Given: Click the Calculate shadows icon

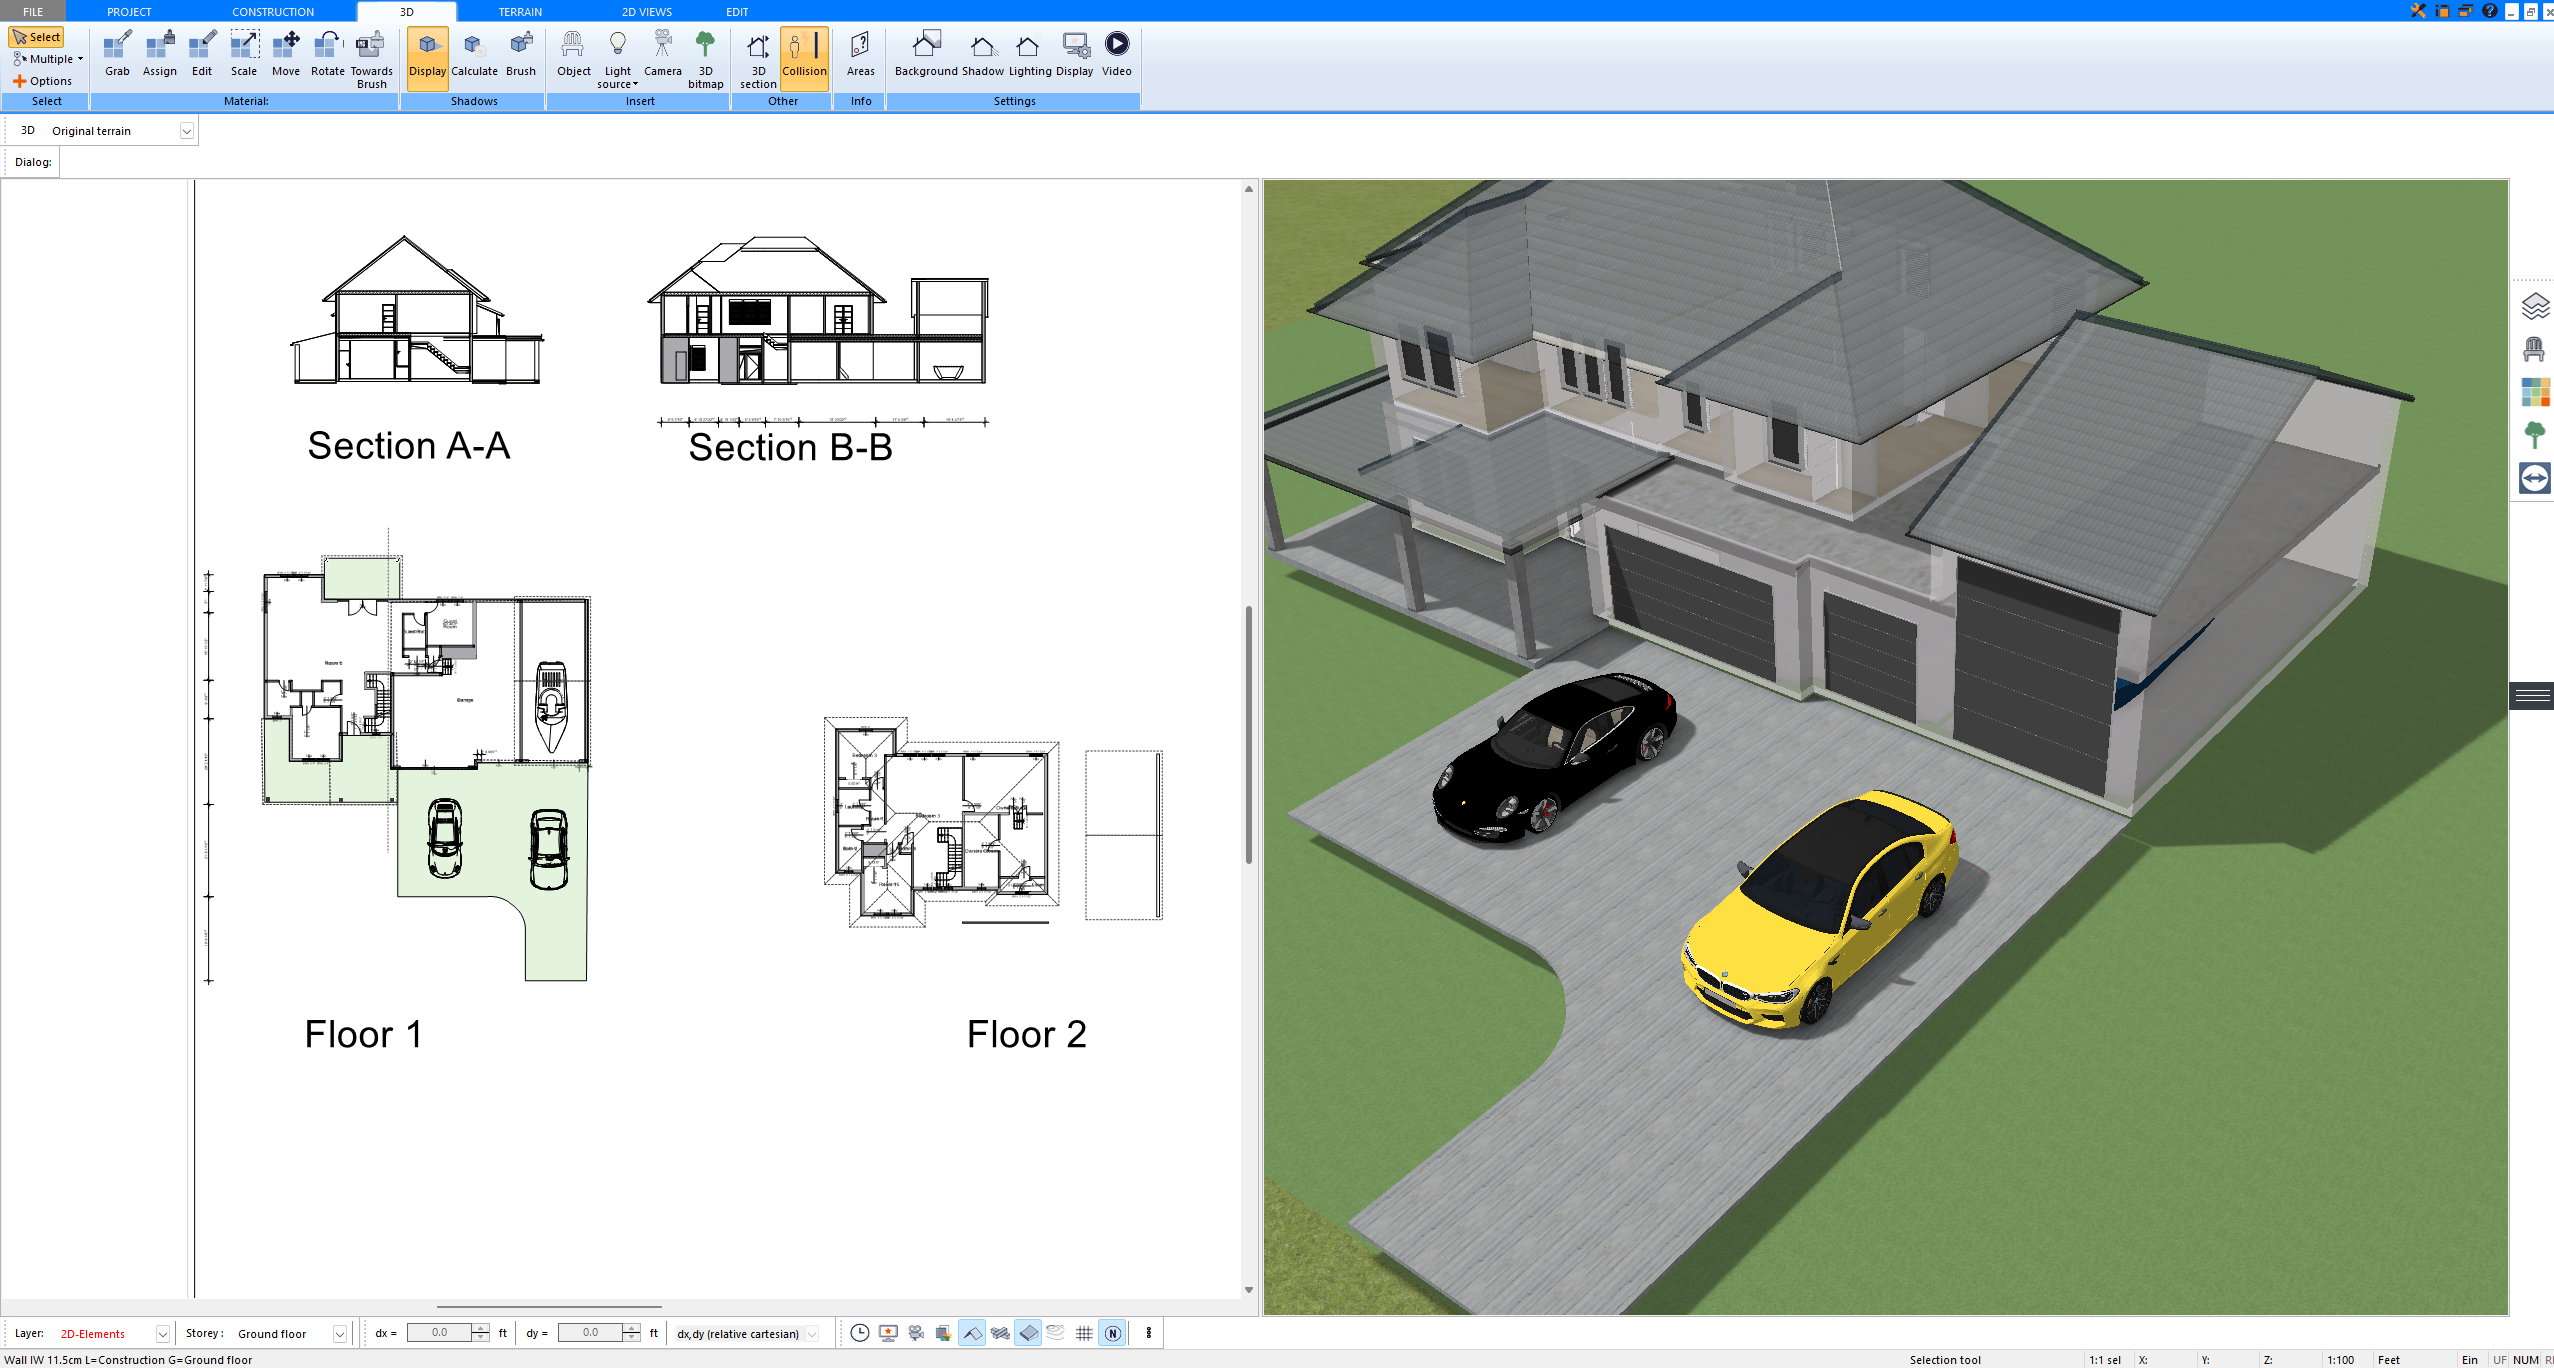Looking at the screenshot, I should (x=474, y=54).
